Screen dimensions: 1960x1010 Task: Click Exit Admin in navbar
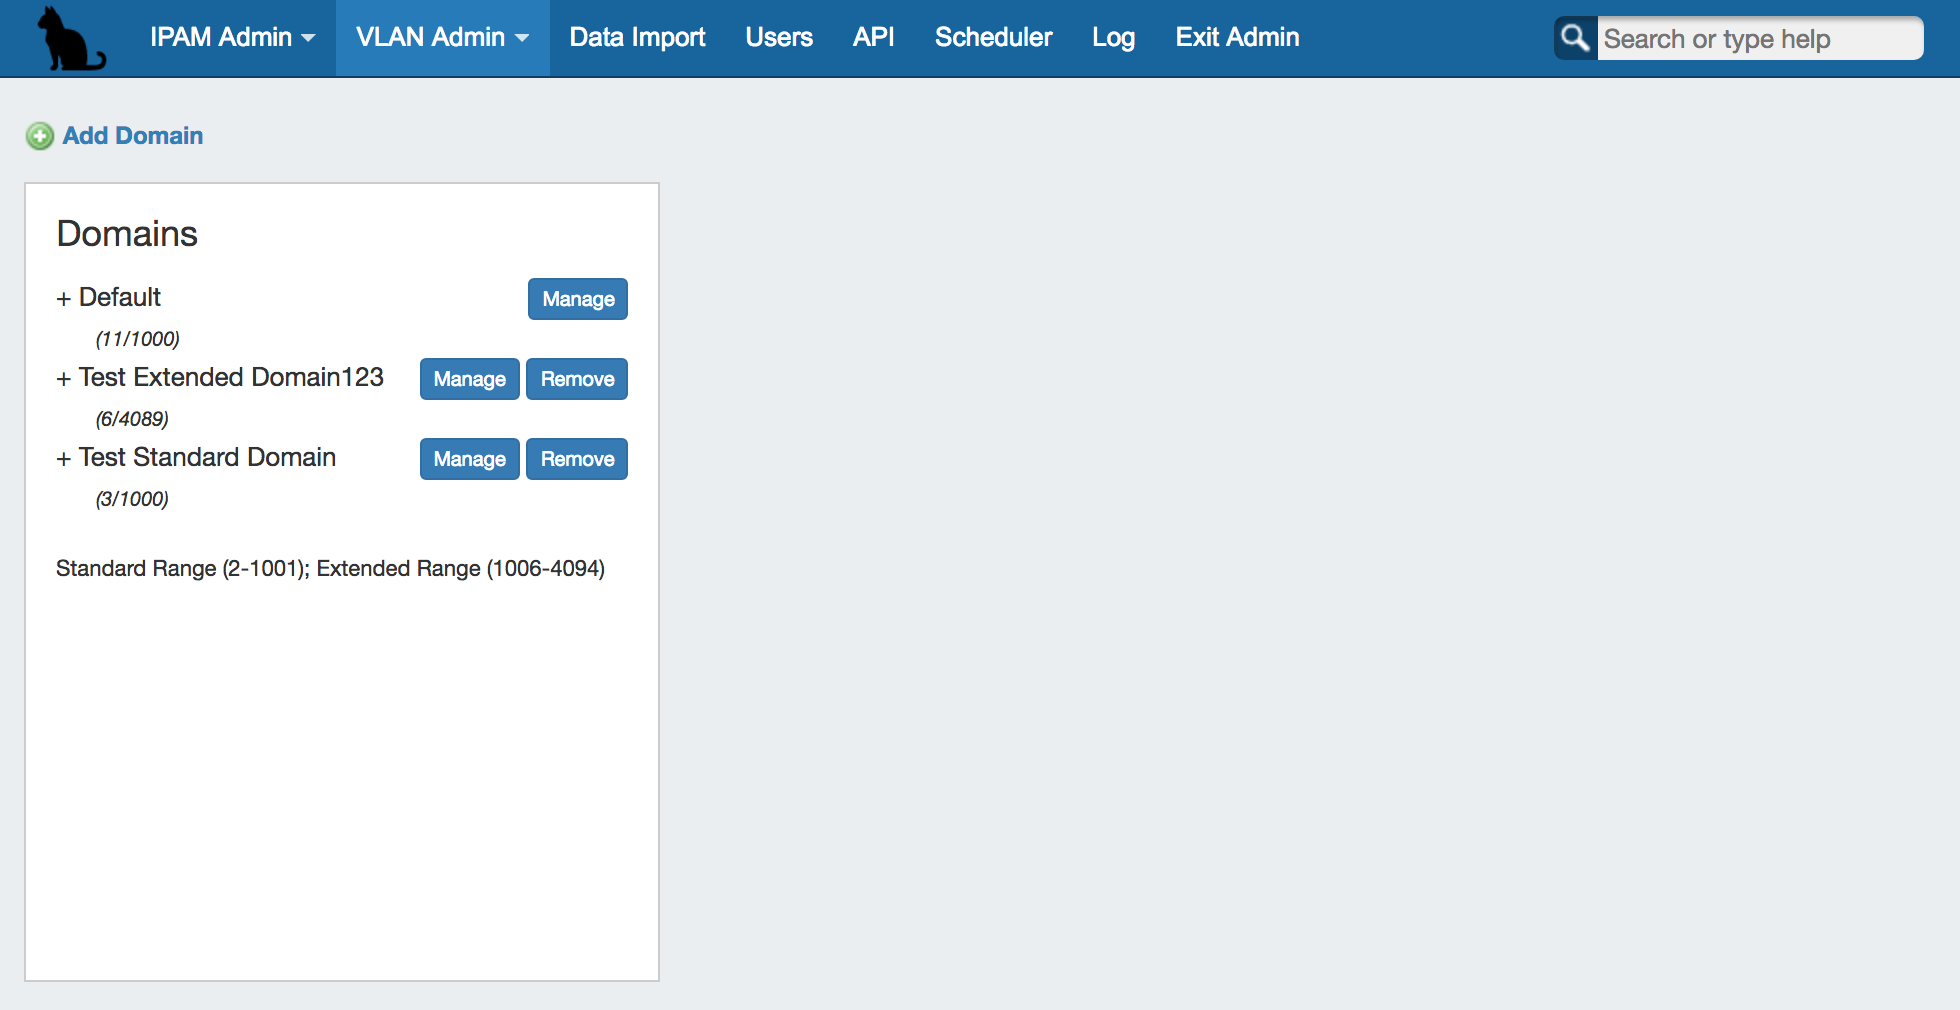click(x=1237, y=38)
